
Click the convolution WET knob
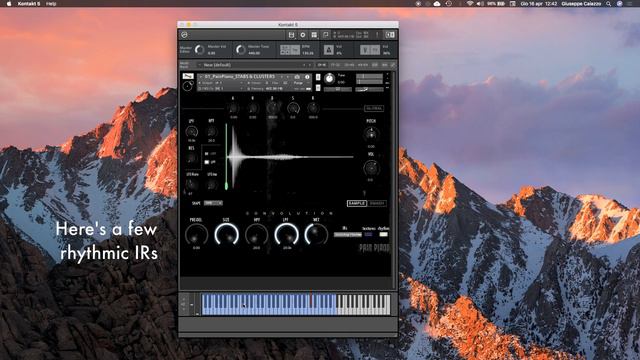tap(316, 235)
